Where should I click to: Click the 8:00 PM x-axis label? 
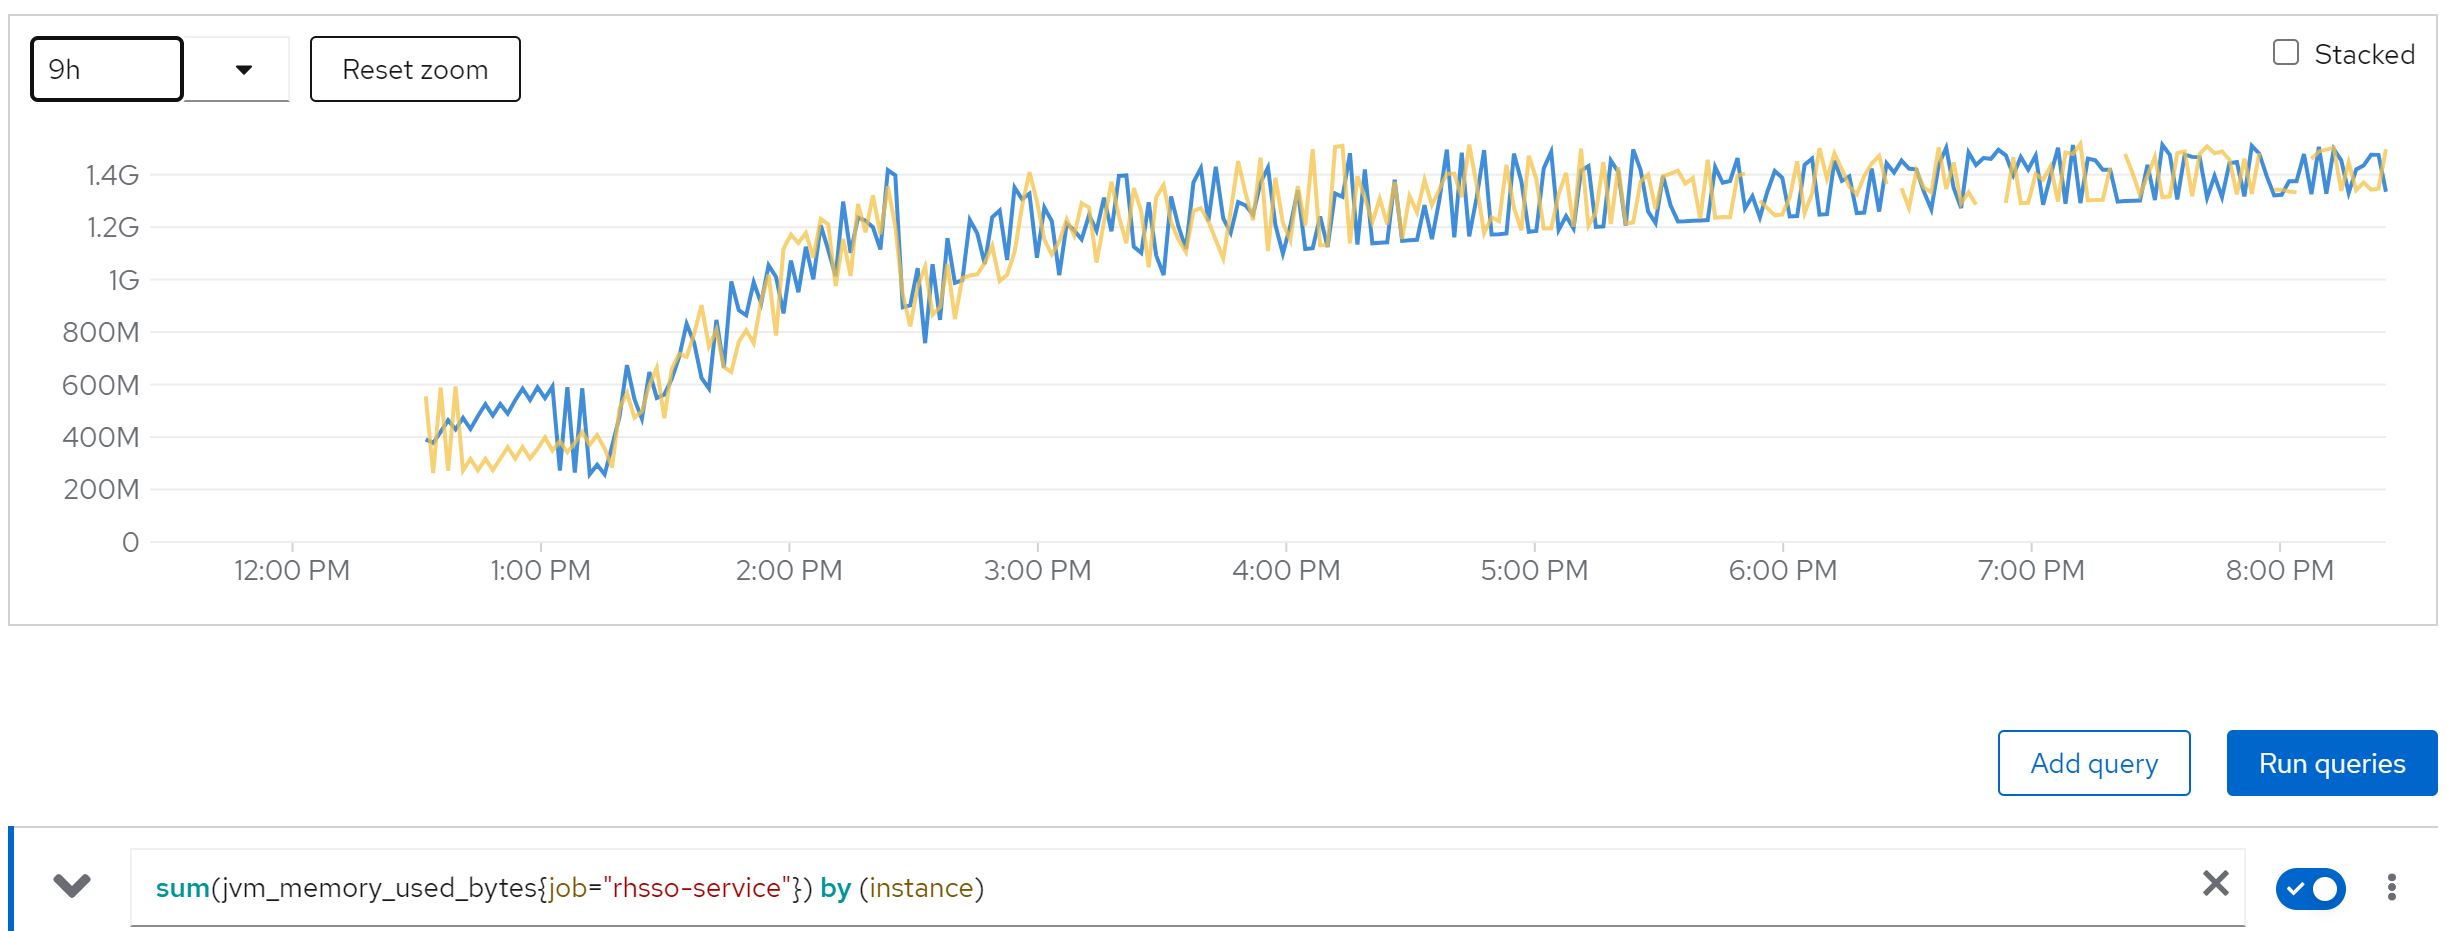[x=2279, y=570]
